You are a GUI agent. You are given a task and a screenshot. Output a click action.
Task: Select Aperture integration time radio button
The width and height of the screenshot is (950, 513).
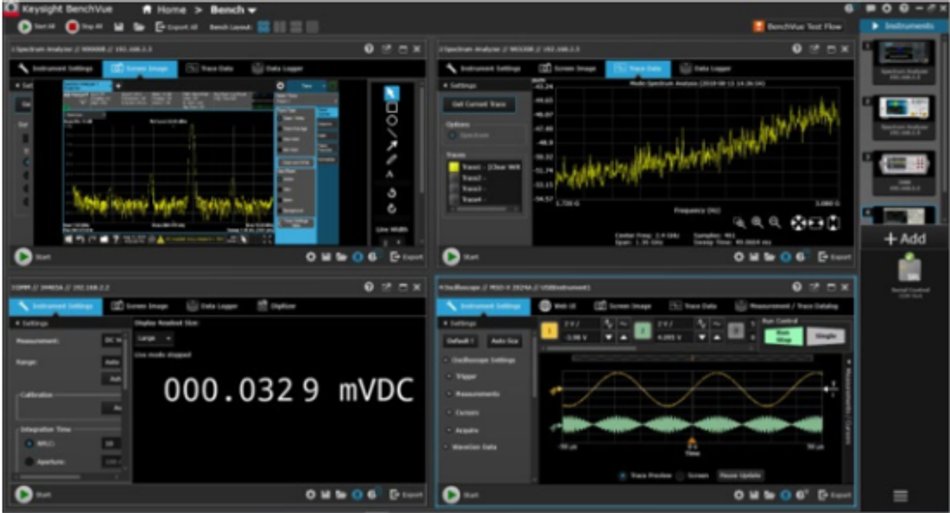pyautogui.click(x=29, y=462)
